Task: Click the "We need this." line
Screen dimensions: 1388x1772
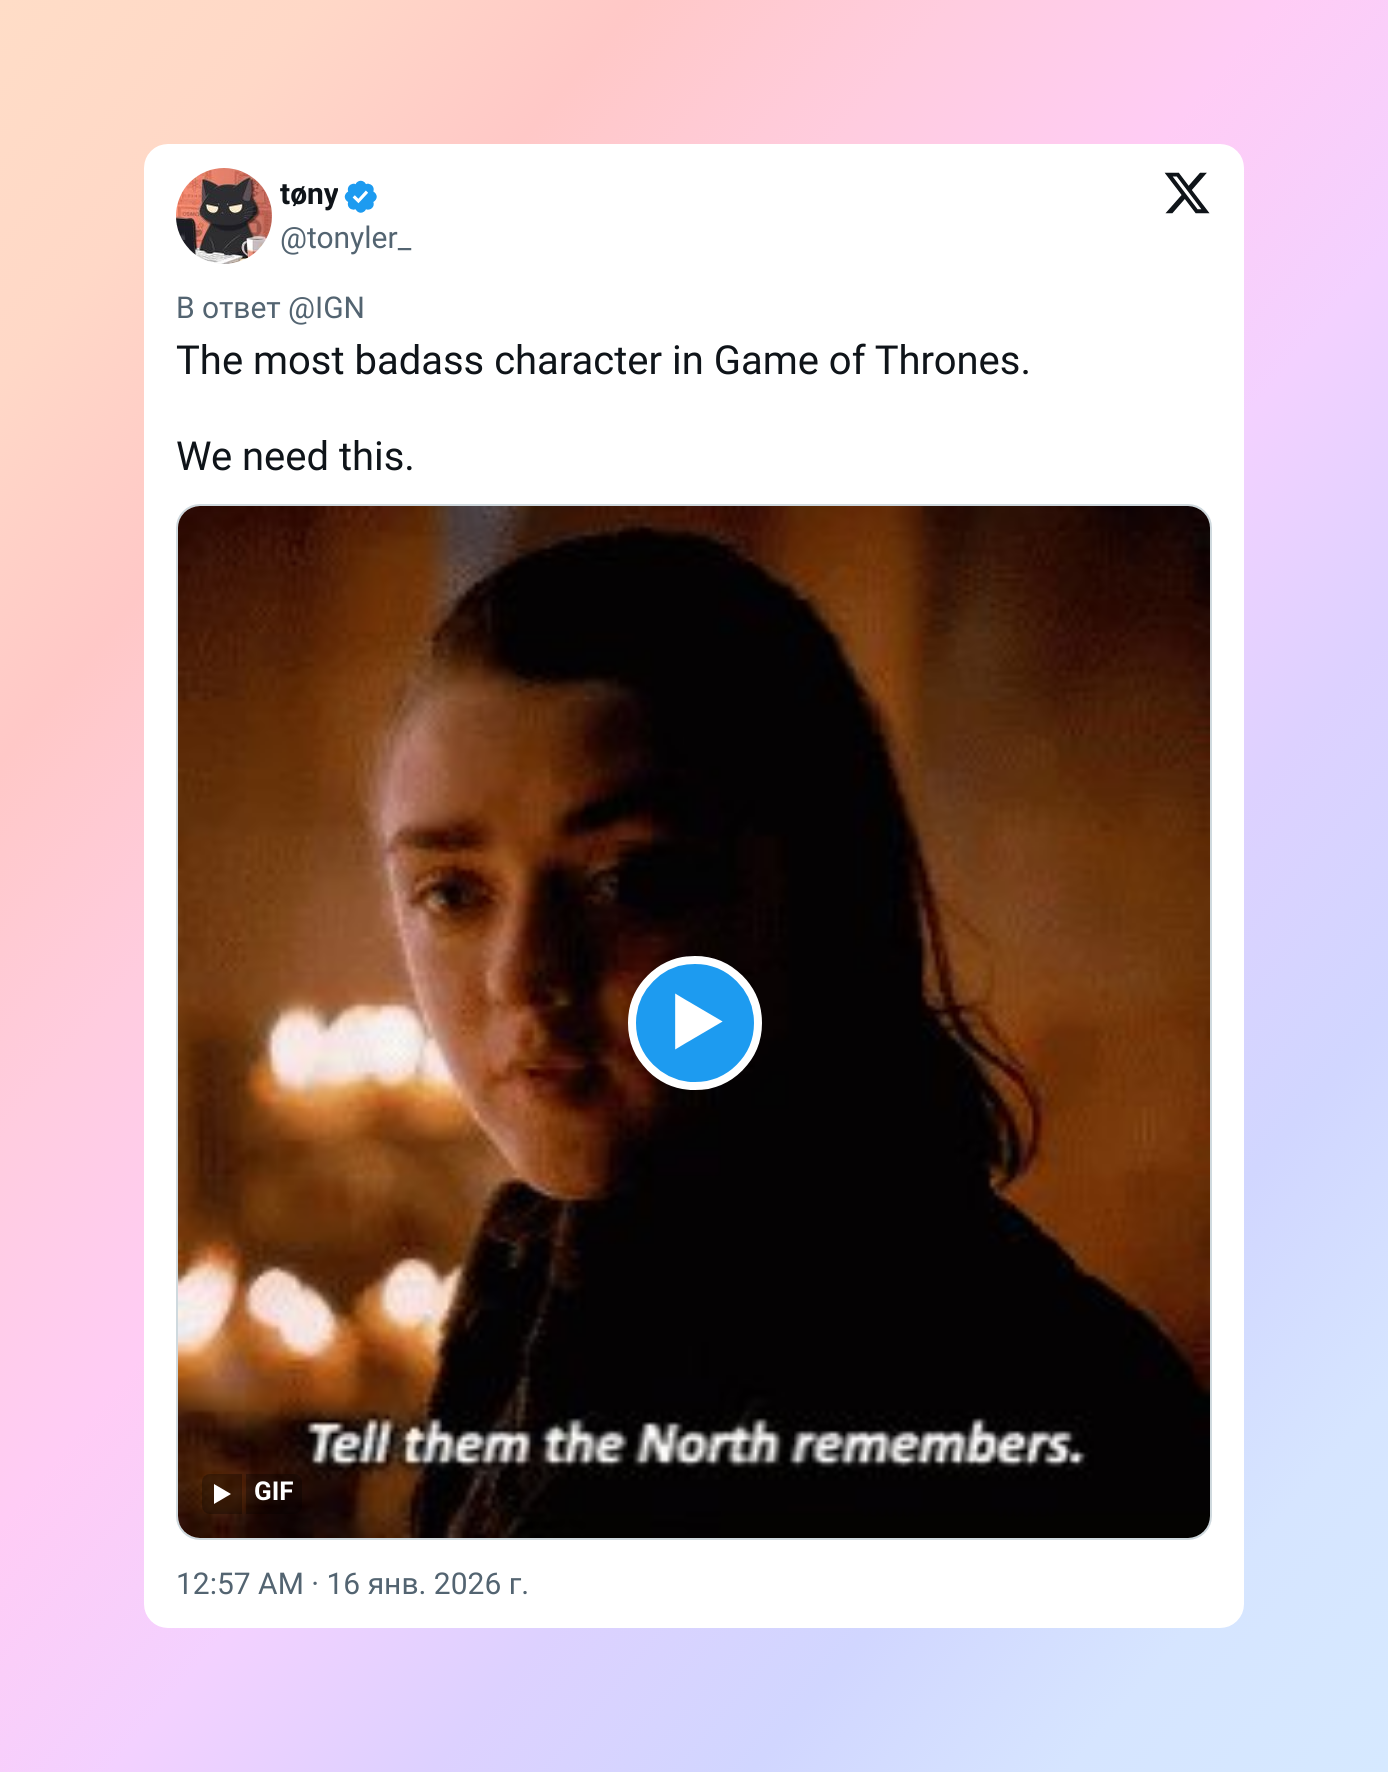Action: click(295, 457)
